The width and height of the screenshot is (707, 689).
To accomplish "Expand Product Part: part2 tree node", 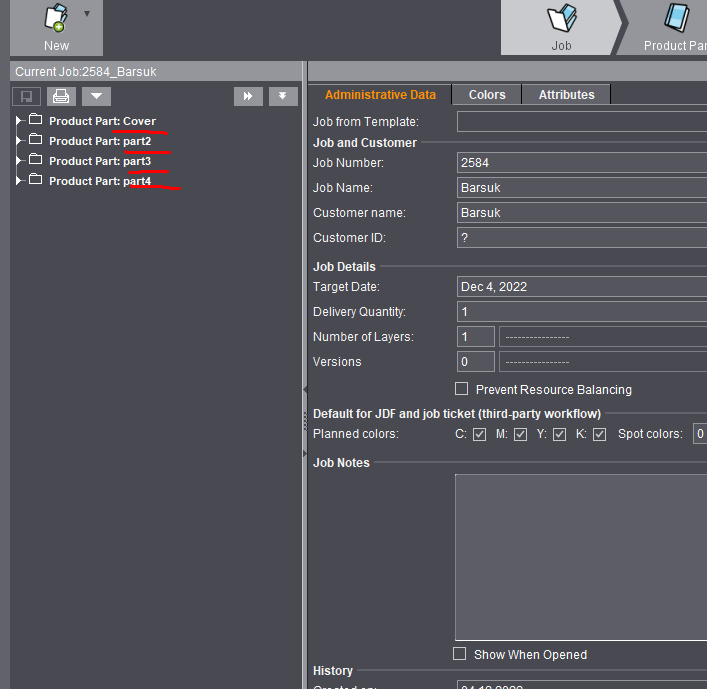I will coord(18,141).
